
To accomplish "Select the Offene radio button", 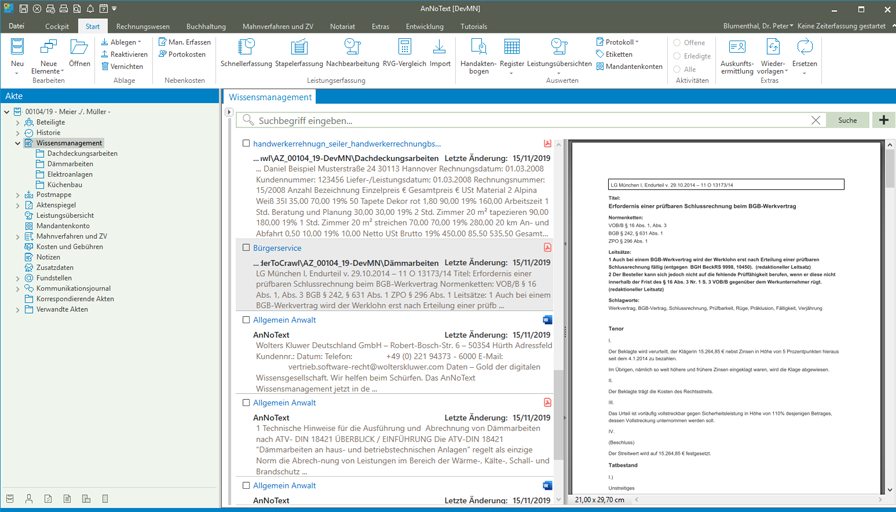I will [x=677, y=43].
